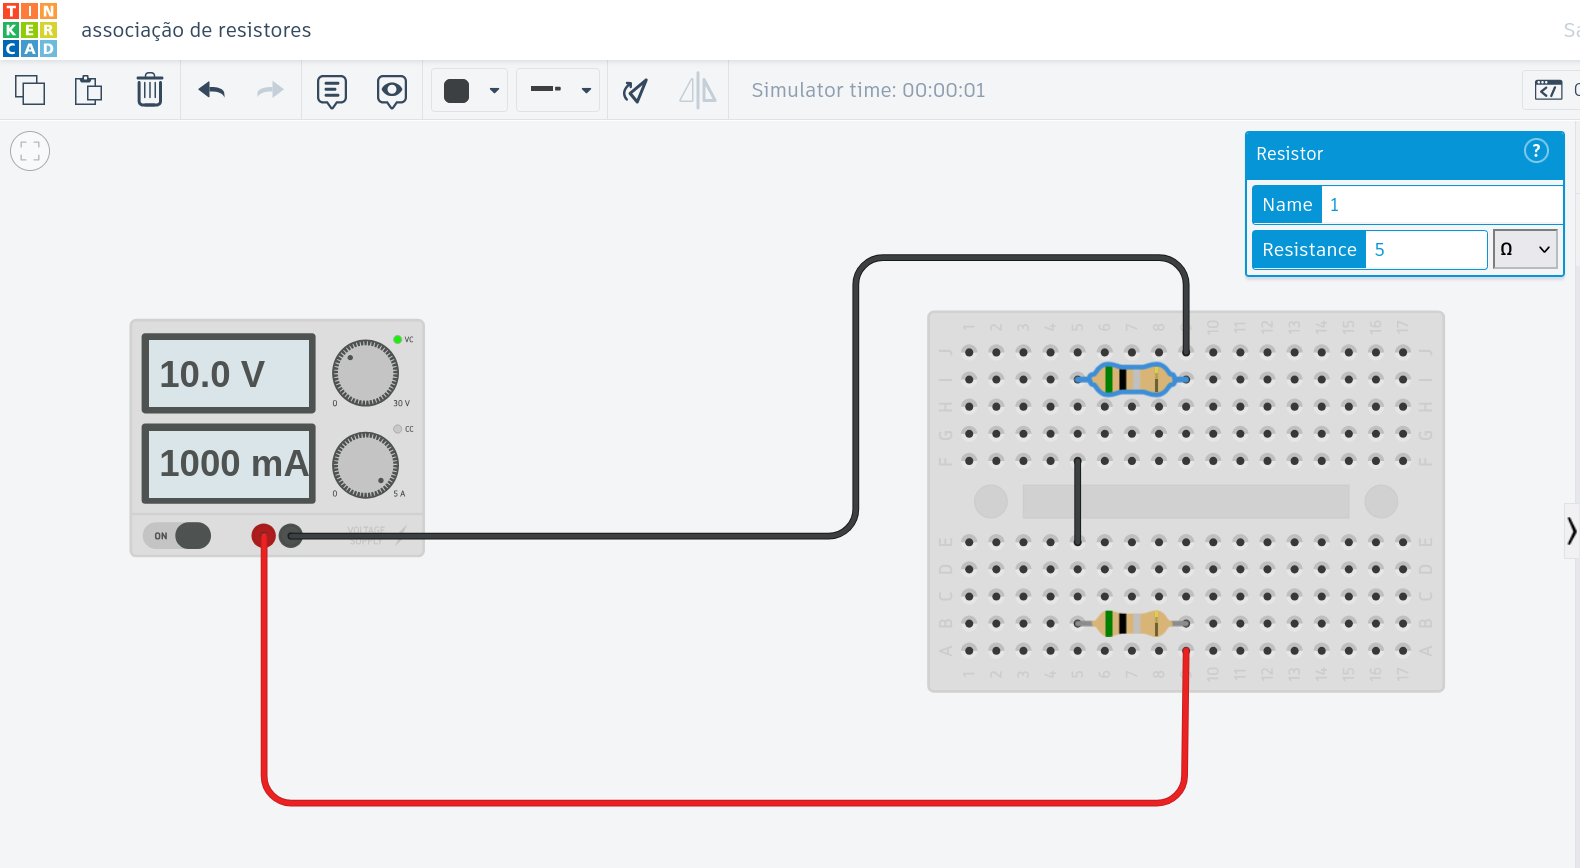Toggle notes visibility eye icon
This screenshot has height=868, width=1580.
click(392, 91)
